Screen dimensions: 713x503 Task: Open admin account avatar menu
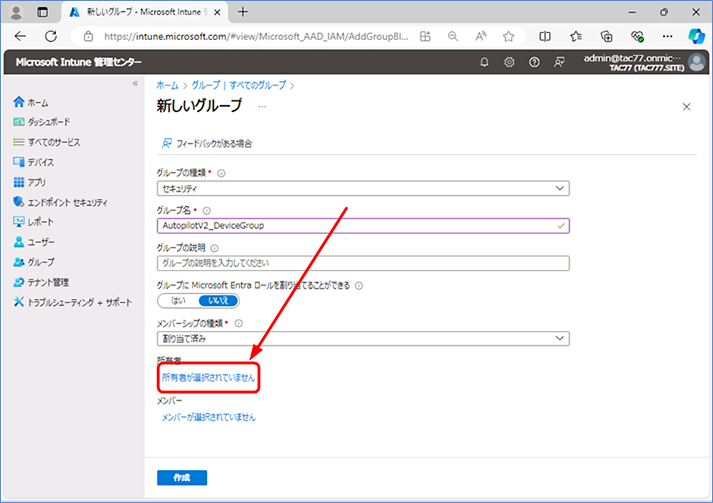click(696, 62)
